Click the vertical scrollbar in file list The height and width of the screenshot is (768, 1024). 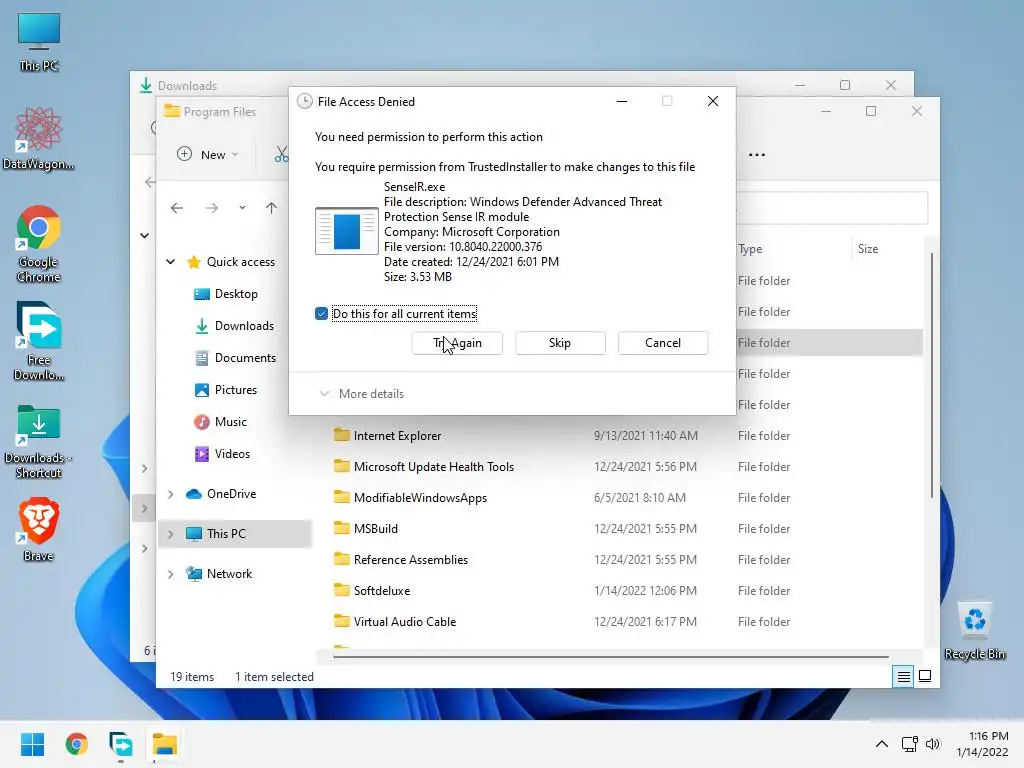(x=932, y=376)
